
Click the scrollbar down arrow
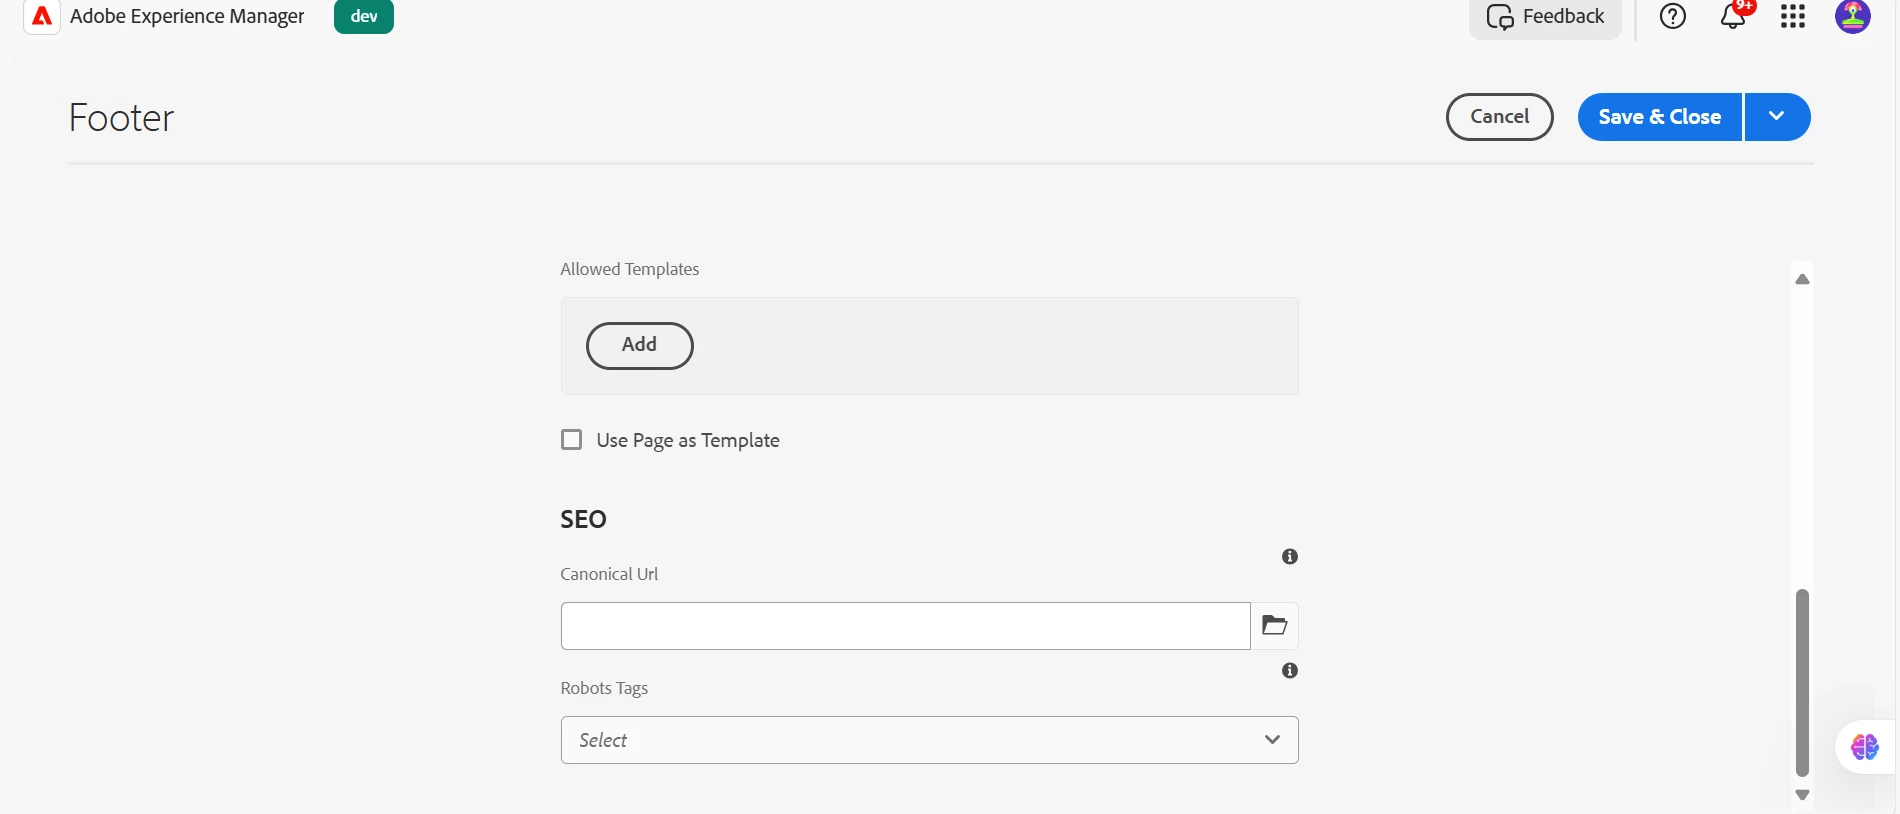click(x=1802, y=795)
